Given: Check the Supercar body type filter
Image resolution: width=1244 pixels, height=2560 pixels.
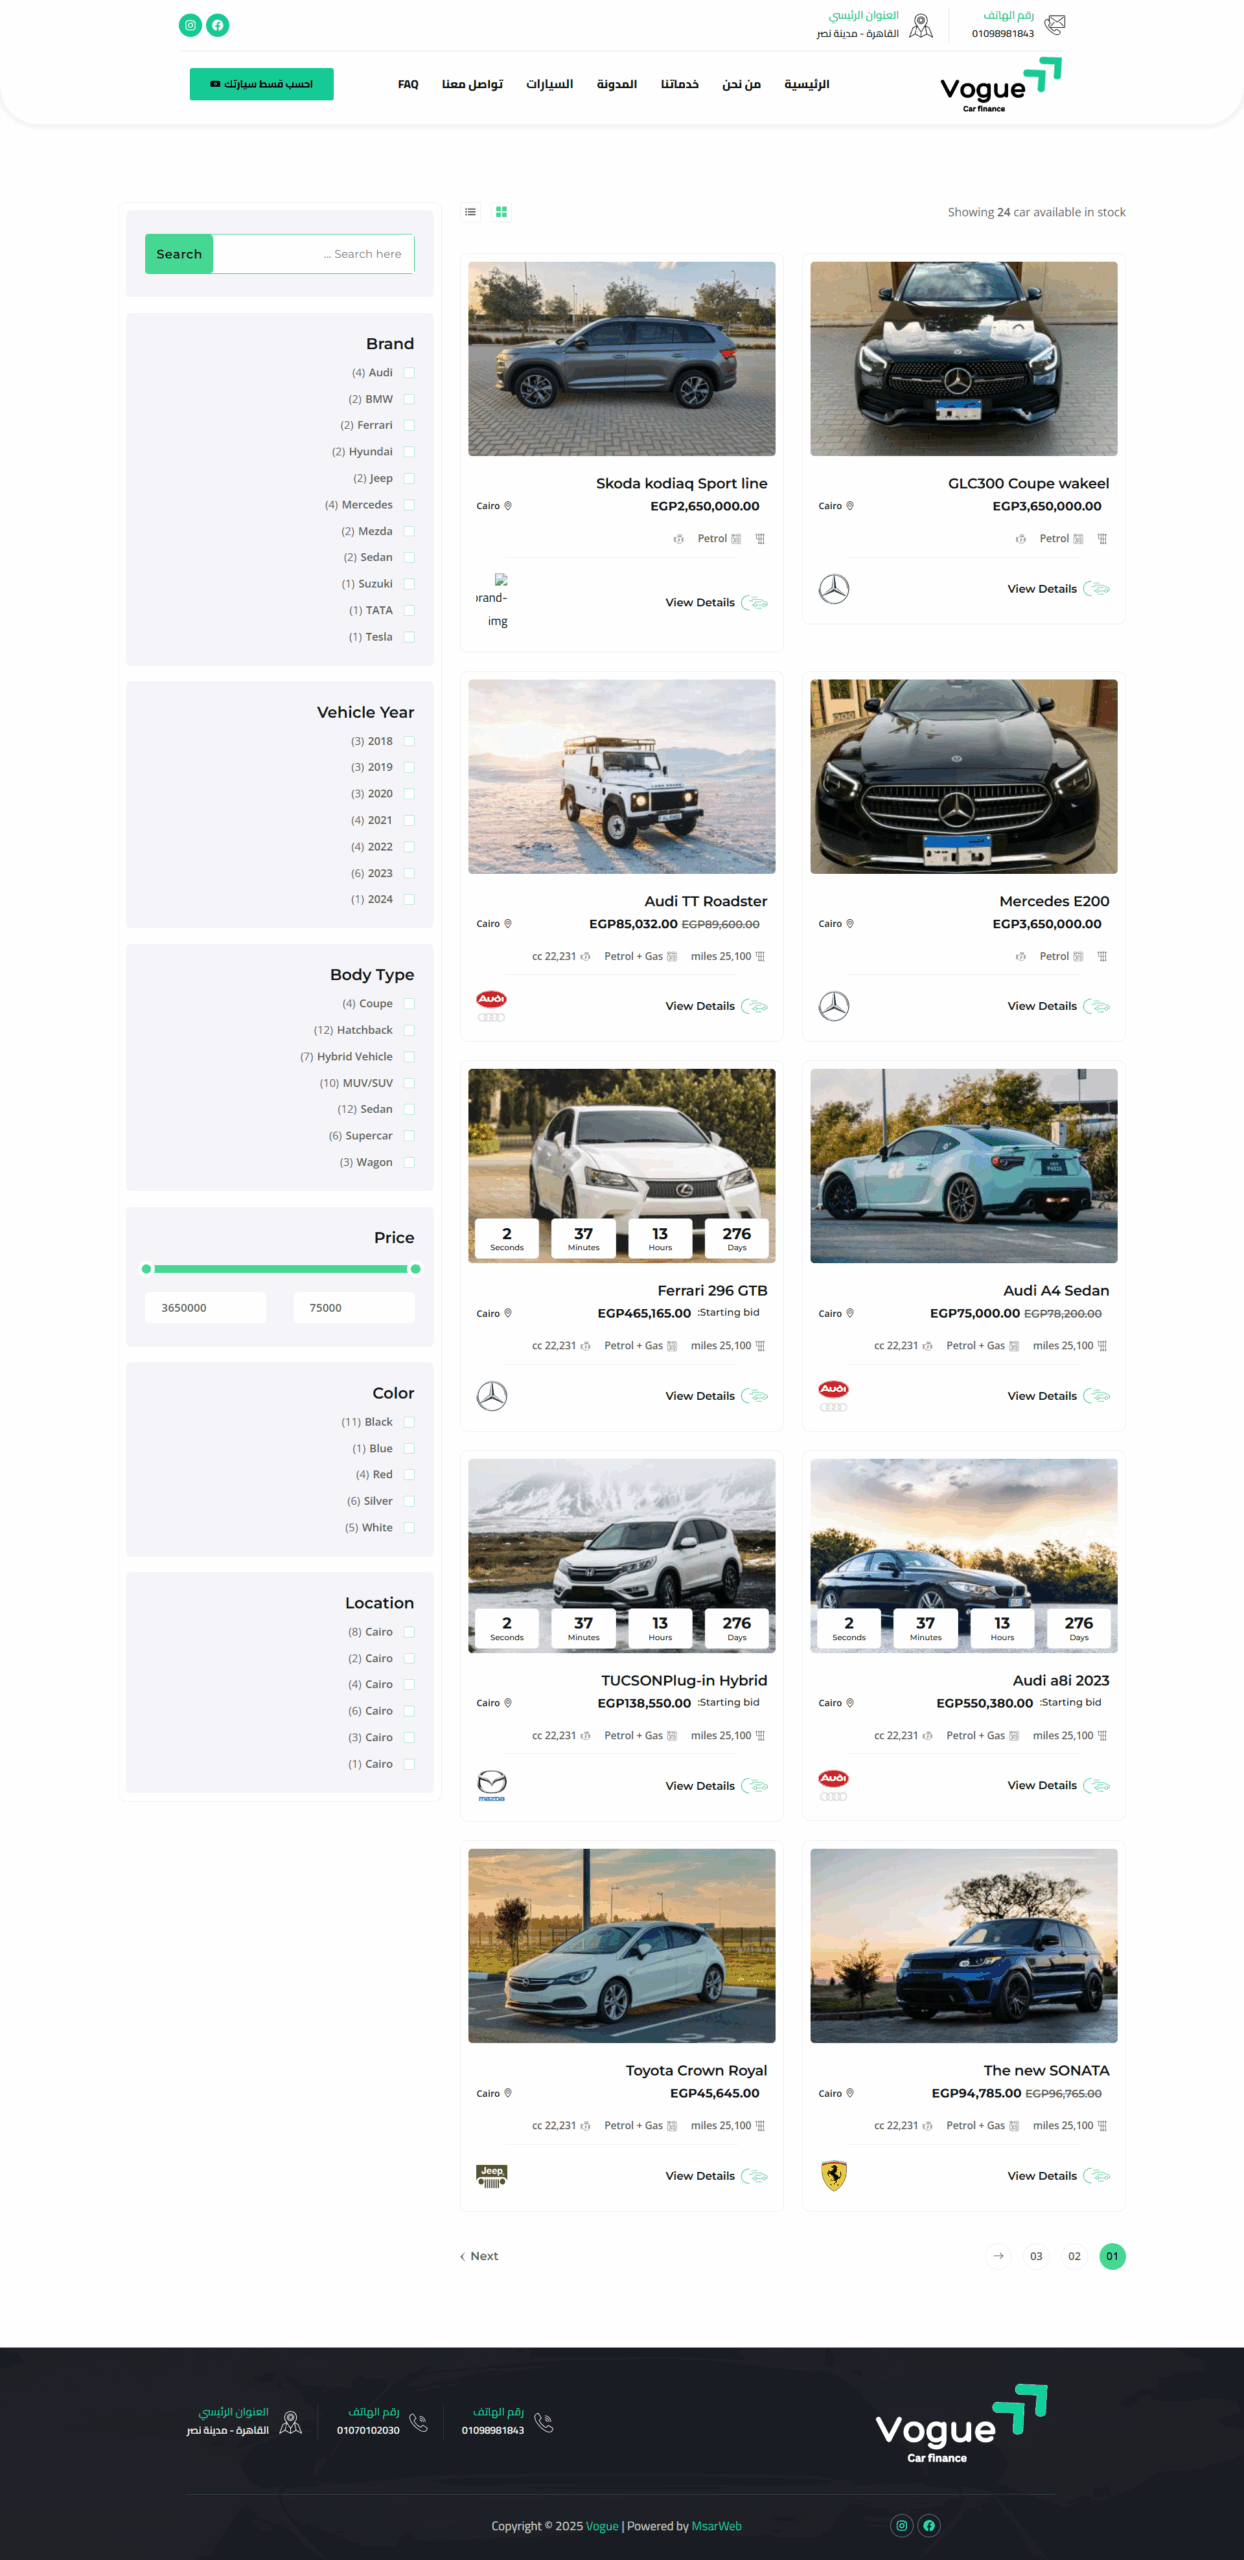Looking at the screenshot, I should 409,1136.
